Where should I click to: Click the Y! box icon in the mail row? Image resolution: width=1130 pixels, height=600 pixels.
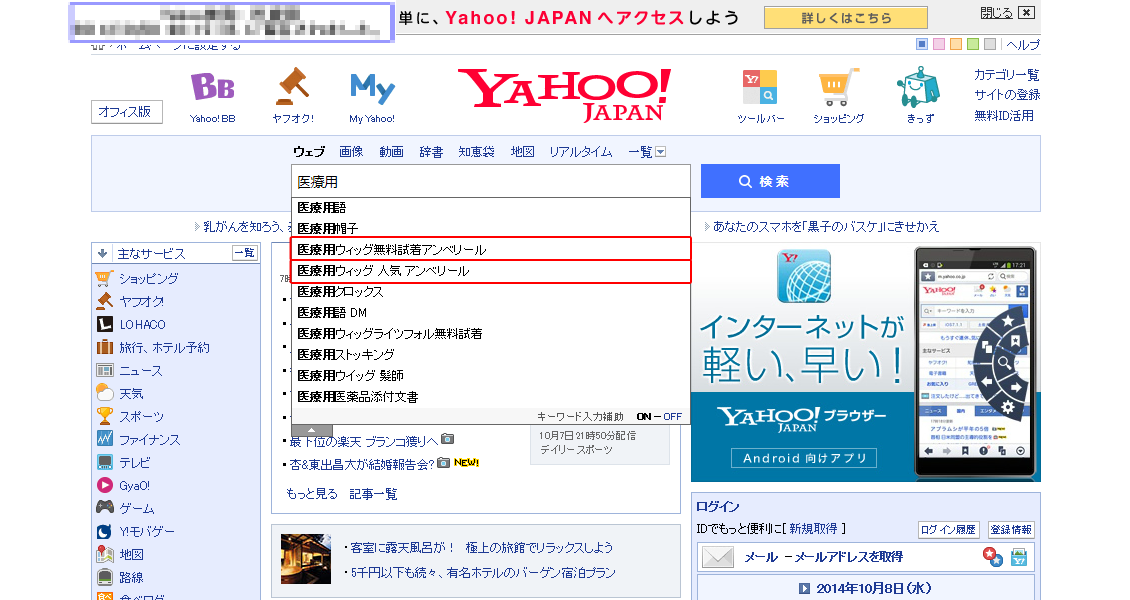[1018, 557]
